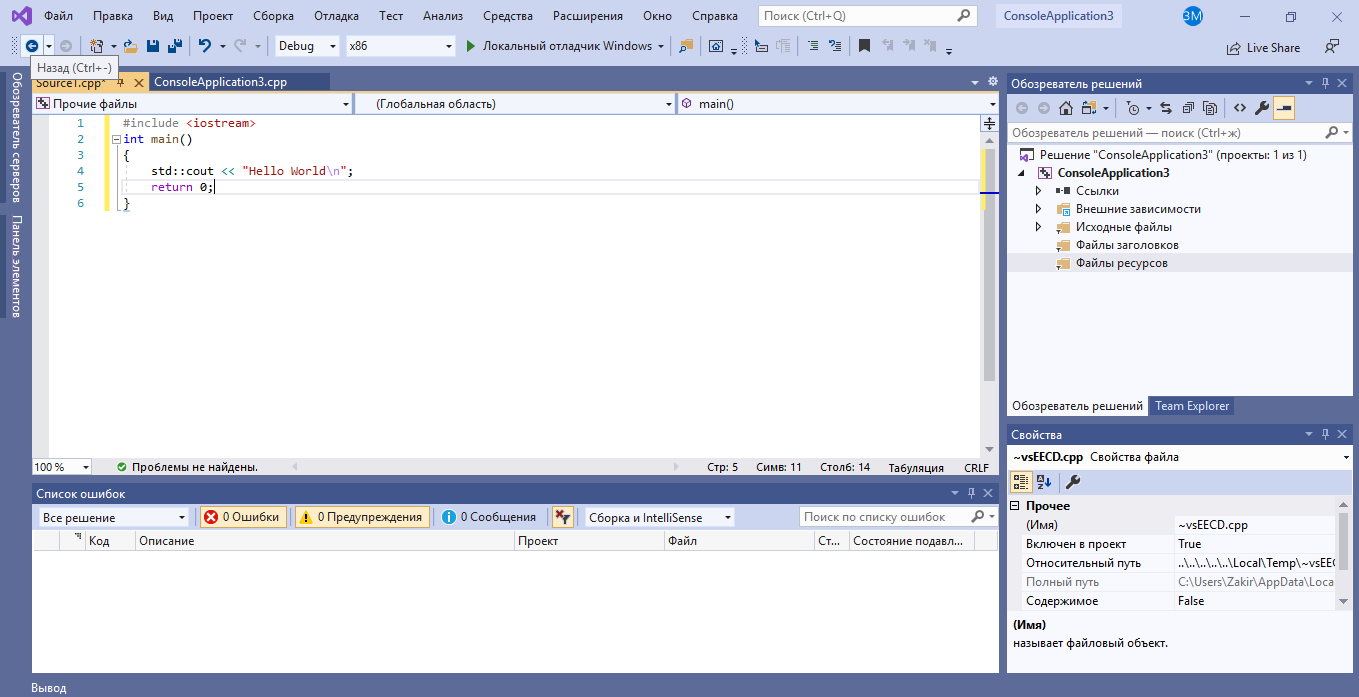The height and width of the screenshot is (697, 1359).
Task: Click the 3M account avatar
Action: pos(1192,16)
